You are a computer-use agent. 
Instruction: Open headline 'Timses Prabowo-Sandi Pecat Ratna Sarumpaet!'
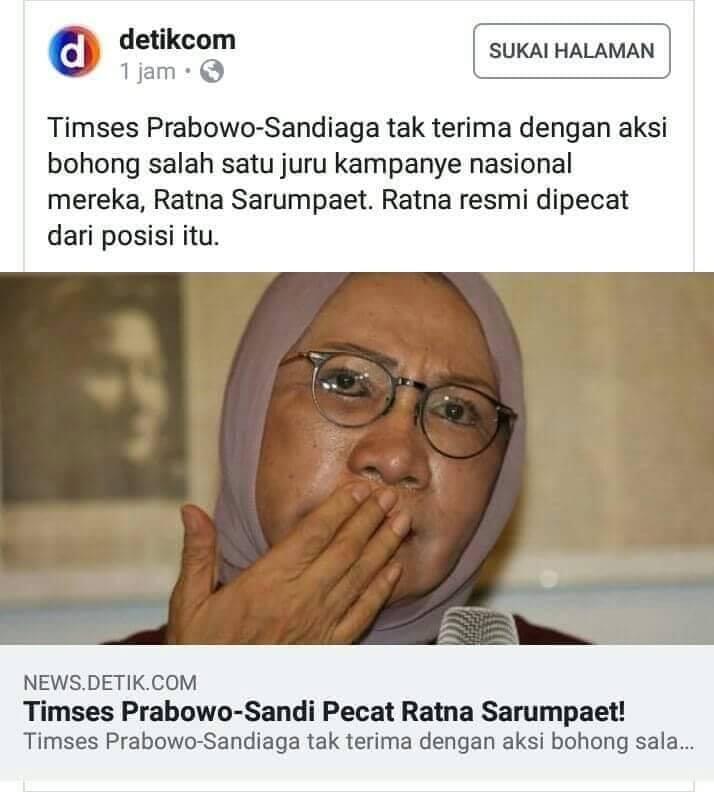tap(324, 712)
